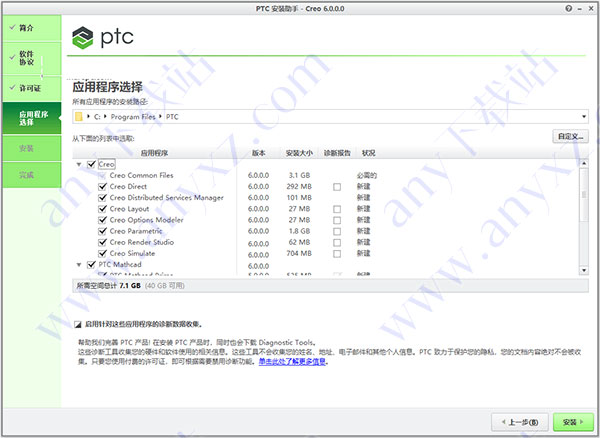The image size is (600, 438).
Task: Click the 1.8 GB size value
Action: (x=299, y=231)
